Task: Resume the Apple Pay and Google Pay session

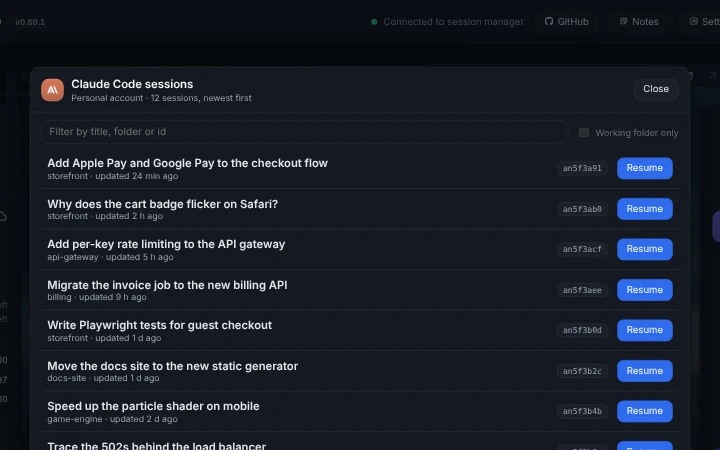Action: point(645,168)
